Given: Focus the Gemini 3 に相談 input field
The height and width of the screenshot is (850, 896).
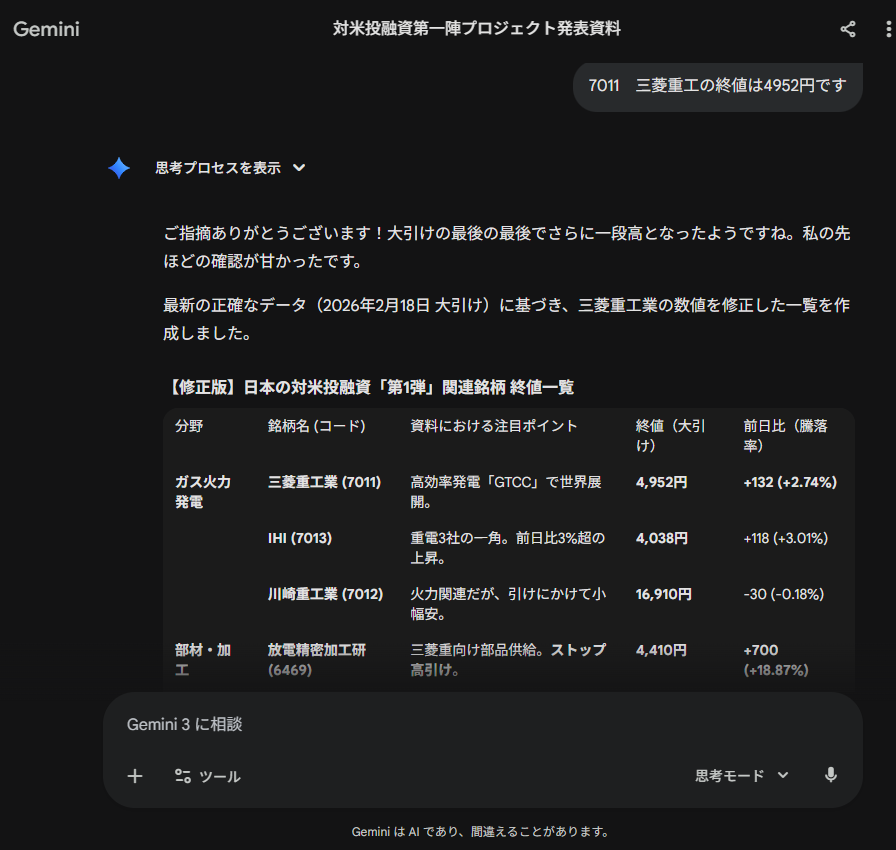Looking at the screenshot, I should click(x=482, y=724).
